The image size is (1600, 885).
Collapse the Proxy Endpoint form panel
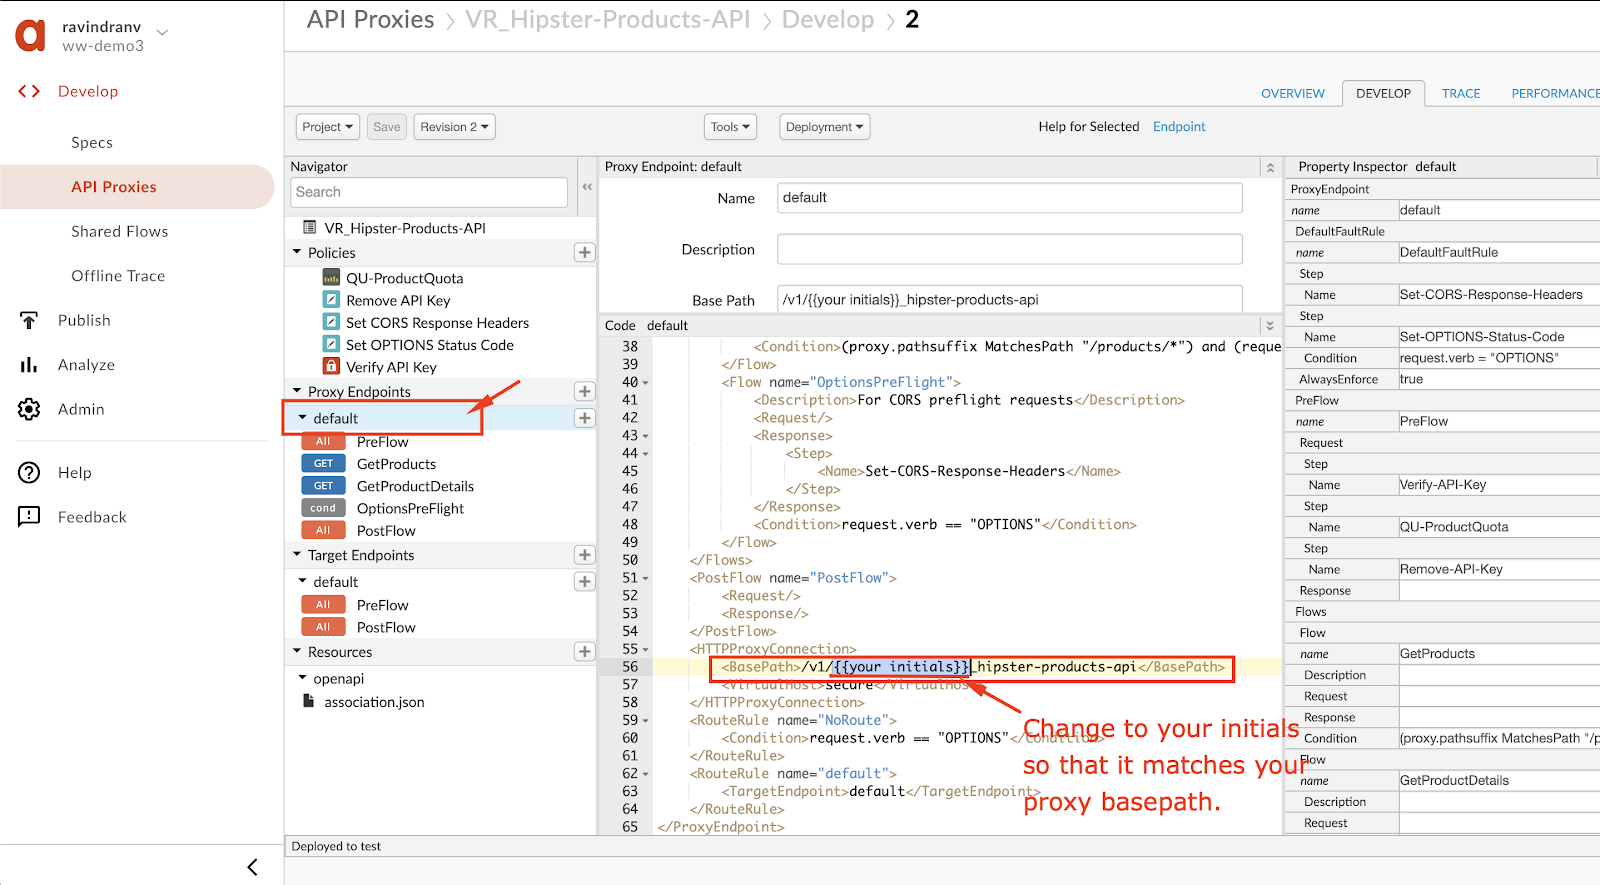point(1270,167)
